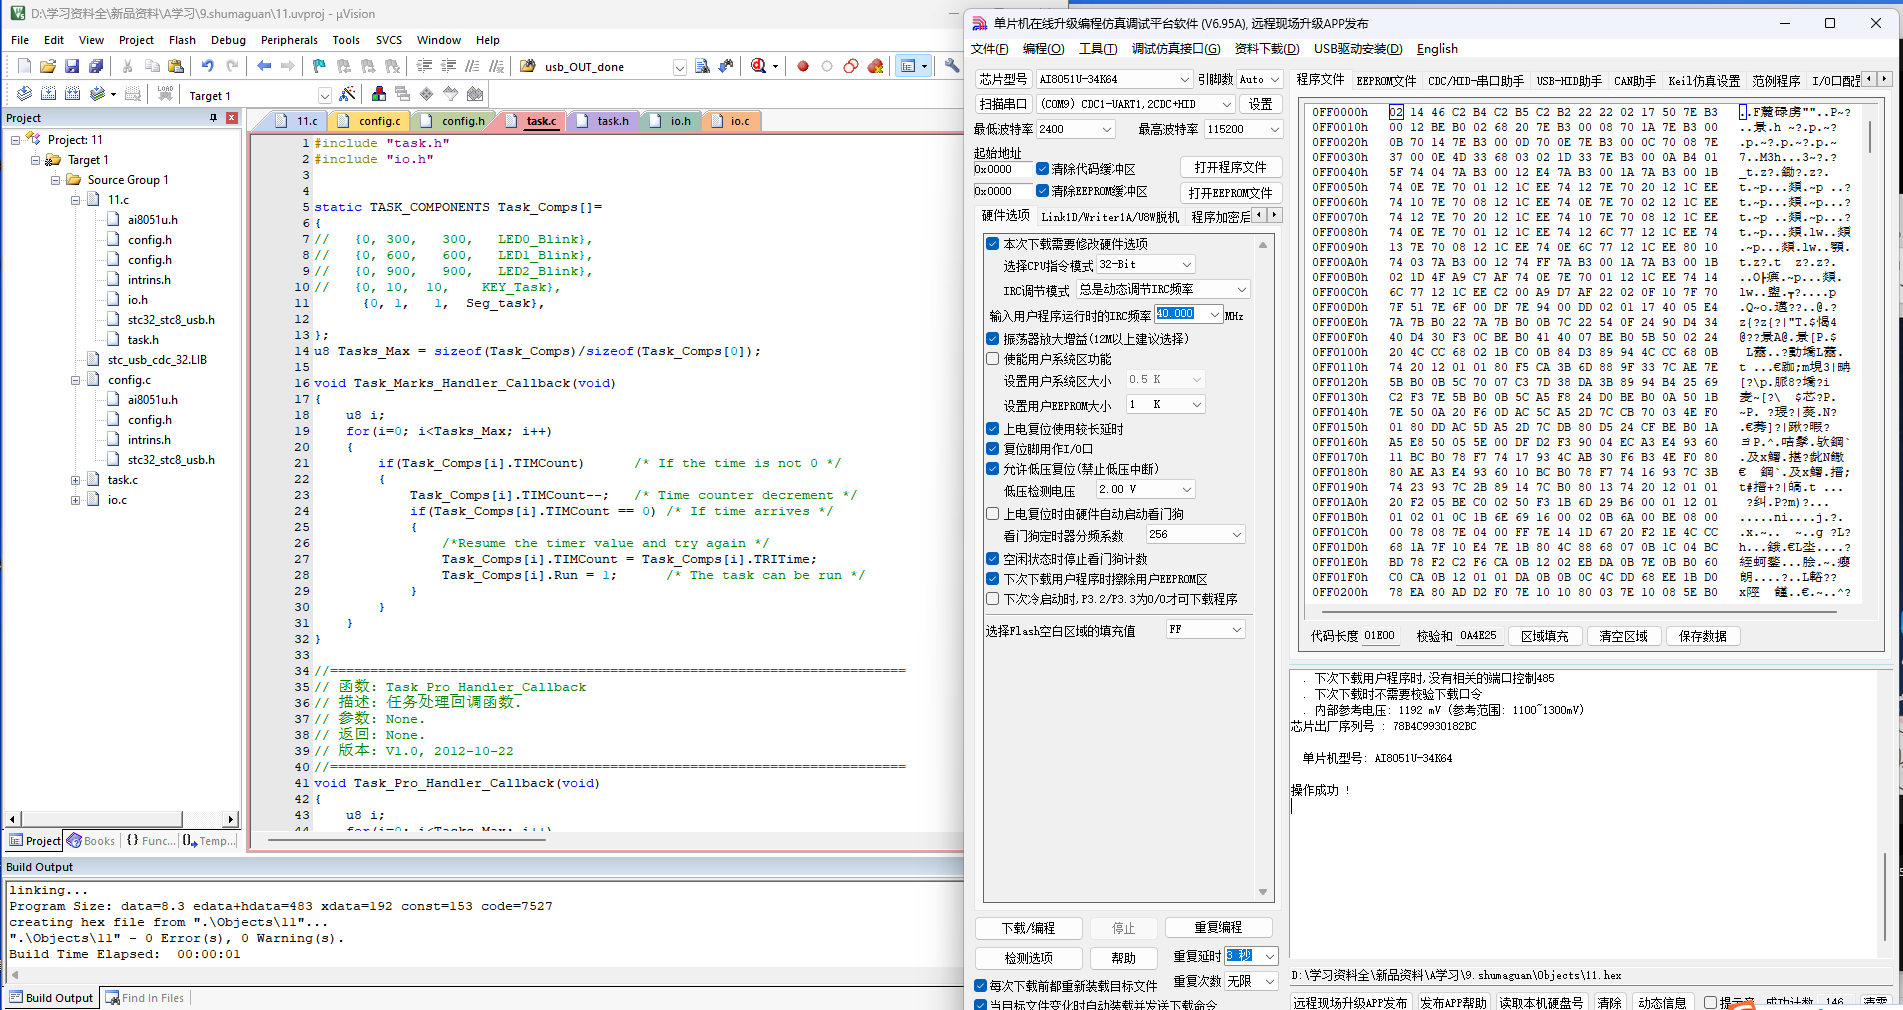Open configuration wrench icon
This screenshot has width=1903, height=1010.
click(x=951, y=66)
